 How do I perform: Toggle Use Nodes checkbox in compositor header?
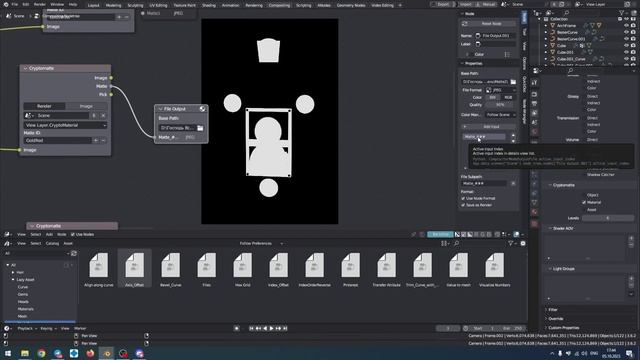(x=73, y=234)
